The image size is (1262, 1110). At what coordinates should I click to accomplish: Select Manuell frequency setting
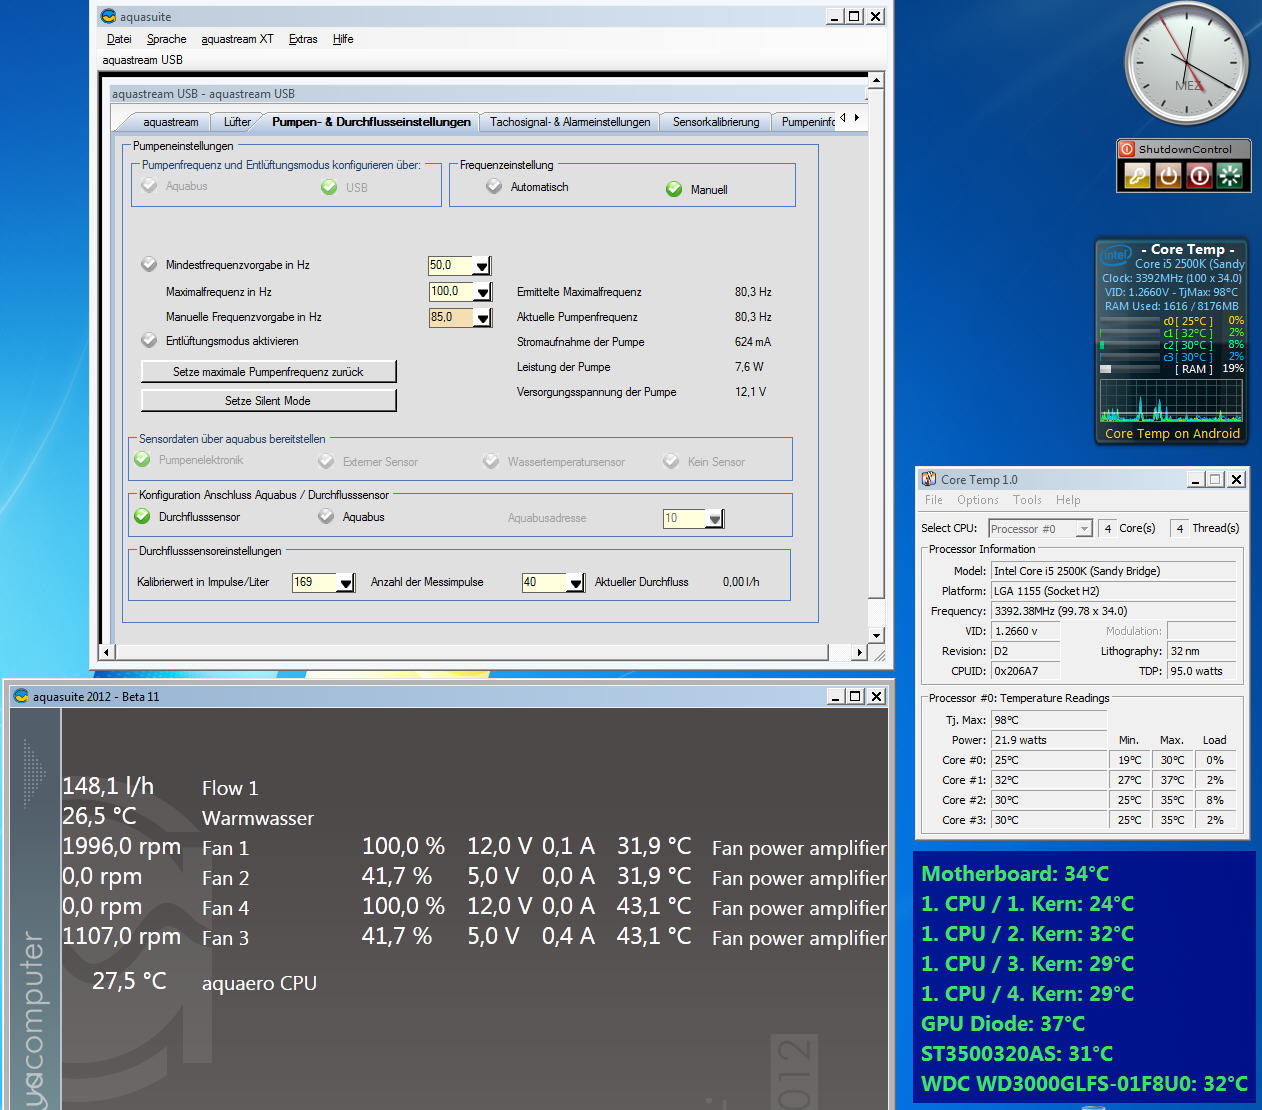(x=674, y=189)
